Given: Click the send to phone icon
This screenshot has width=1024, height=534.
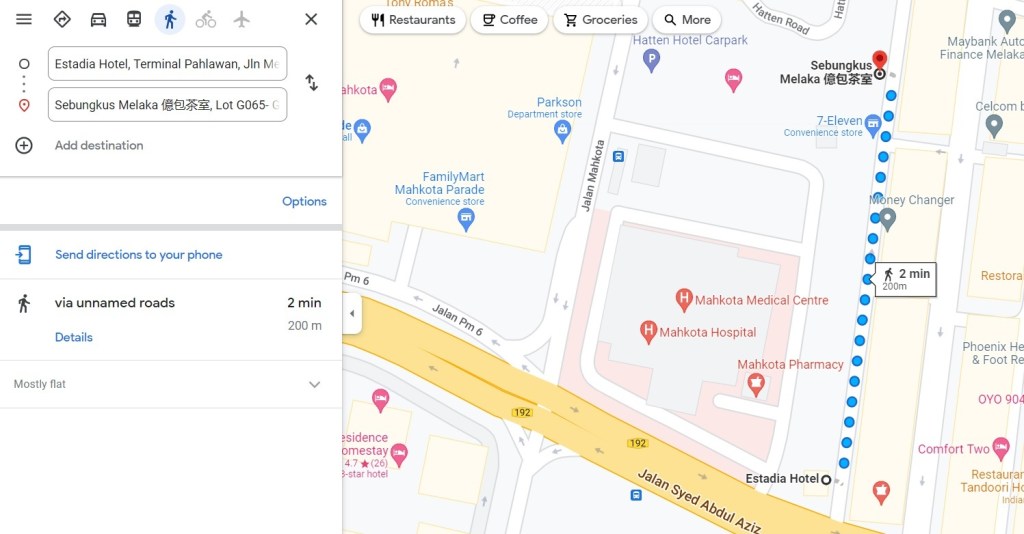Looking at the screenshot, I should tap(24, 255).
